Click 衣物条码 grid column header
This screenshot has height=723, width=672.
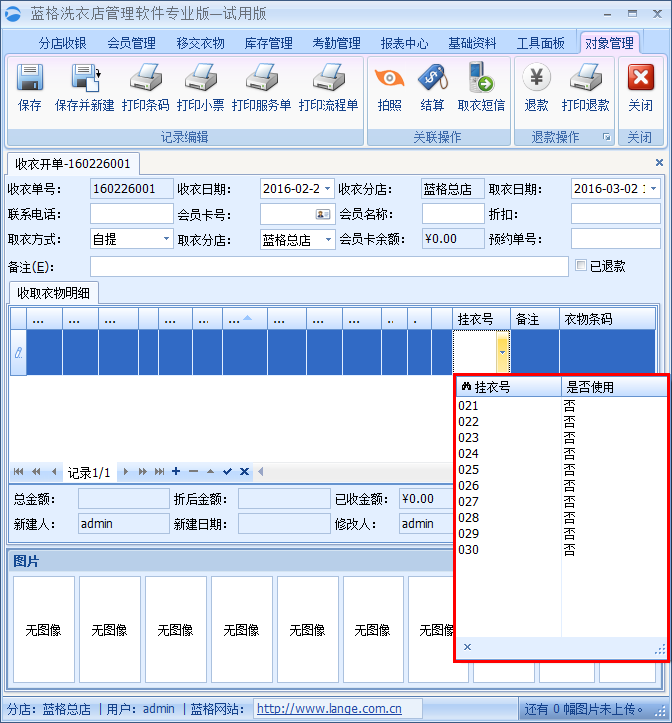[x=607, y=319]
